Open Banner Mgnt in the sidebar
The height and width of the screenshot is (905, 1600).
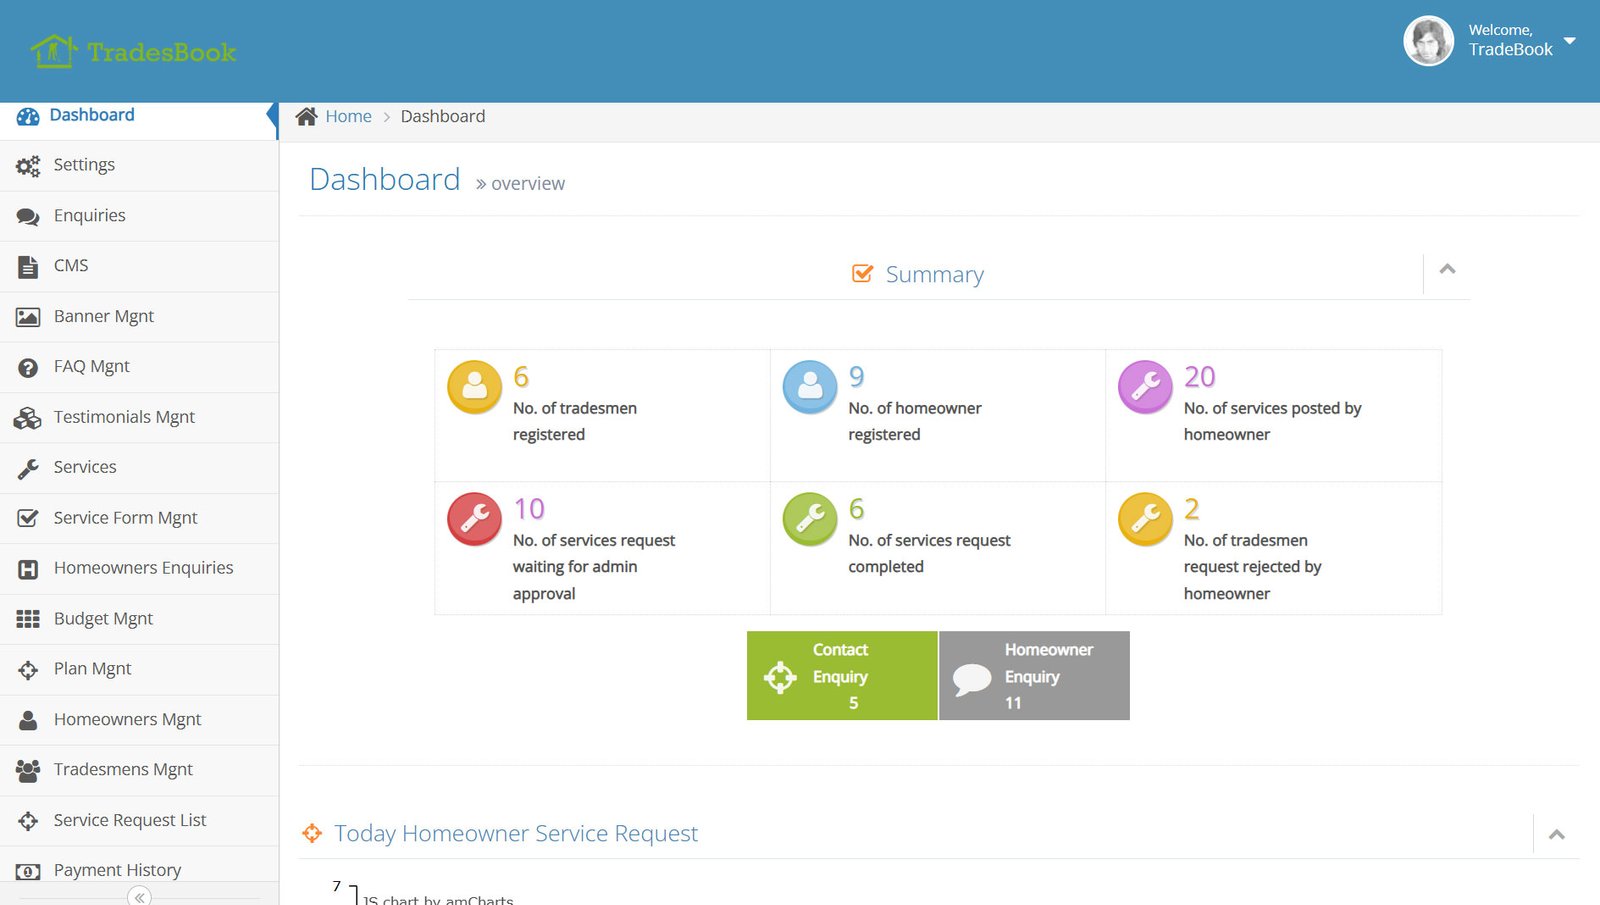coord(139,317)
